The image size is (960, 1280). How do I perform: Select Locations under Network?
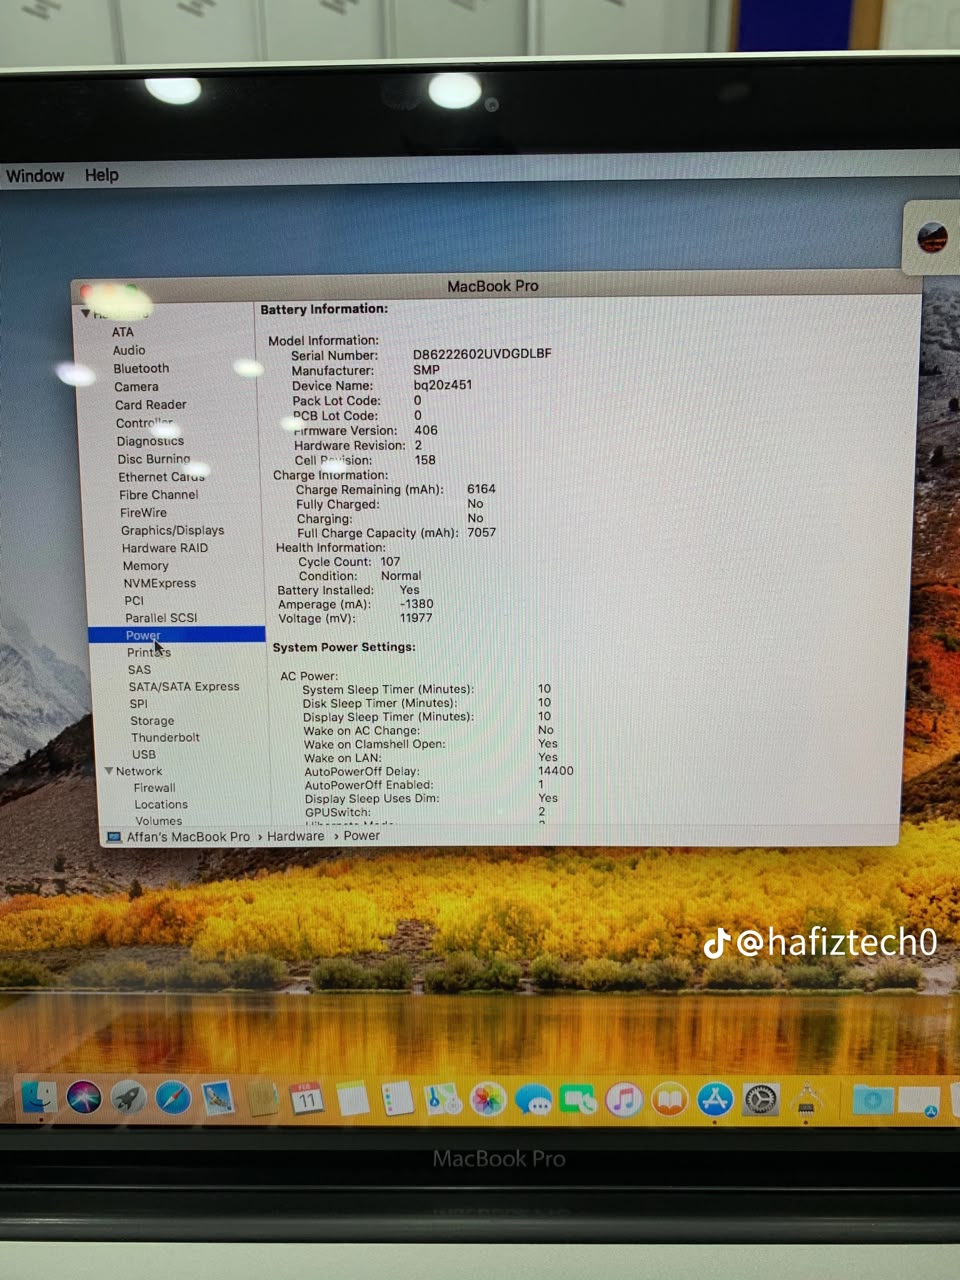click(161, 804)
